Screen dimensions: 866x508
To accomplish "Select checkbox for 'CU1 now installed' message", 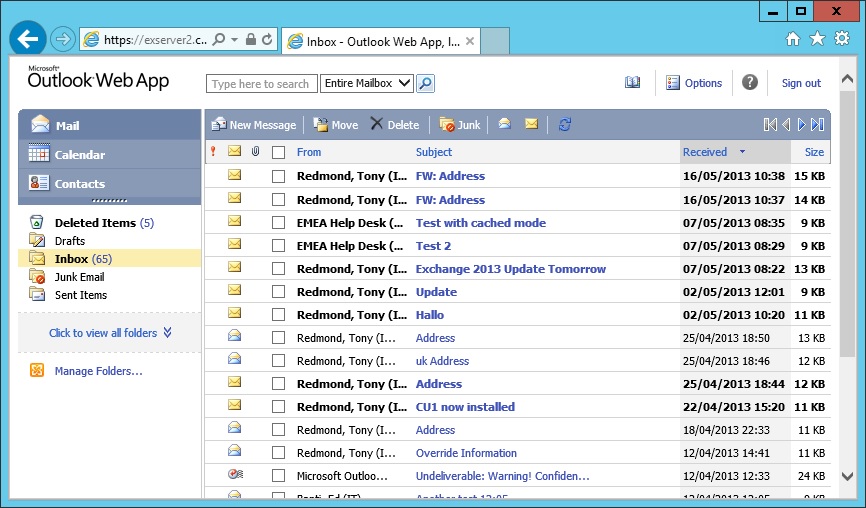I will 279,407.
